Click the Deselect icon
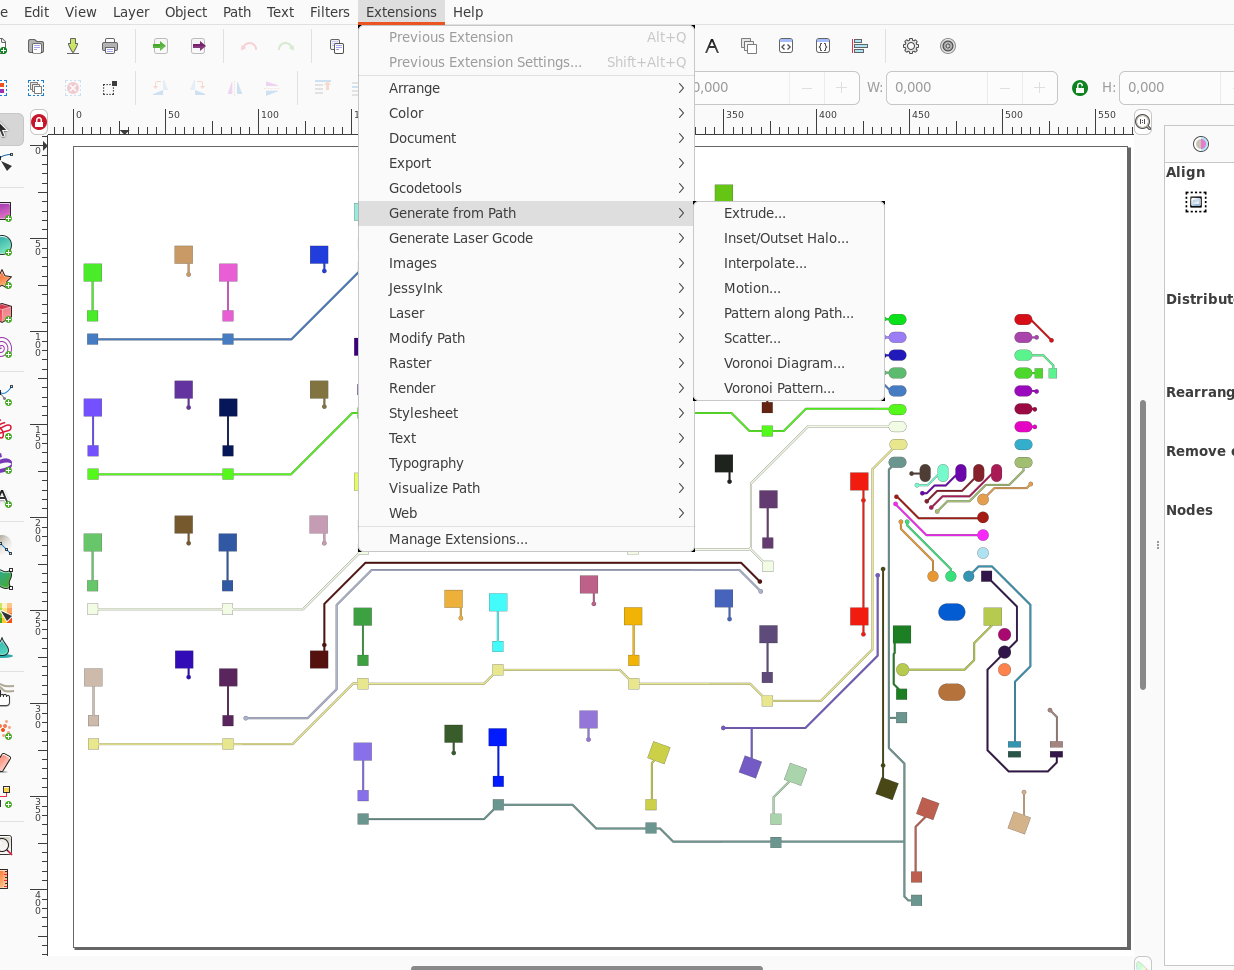Image resolution: width=1234 pixels, height=970 pixels. (73, 88)
